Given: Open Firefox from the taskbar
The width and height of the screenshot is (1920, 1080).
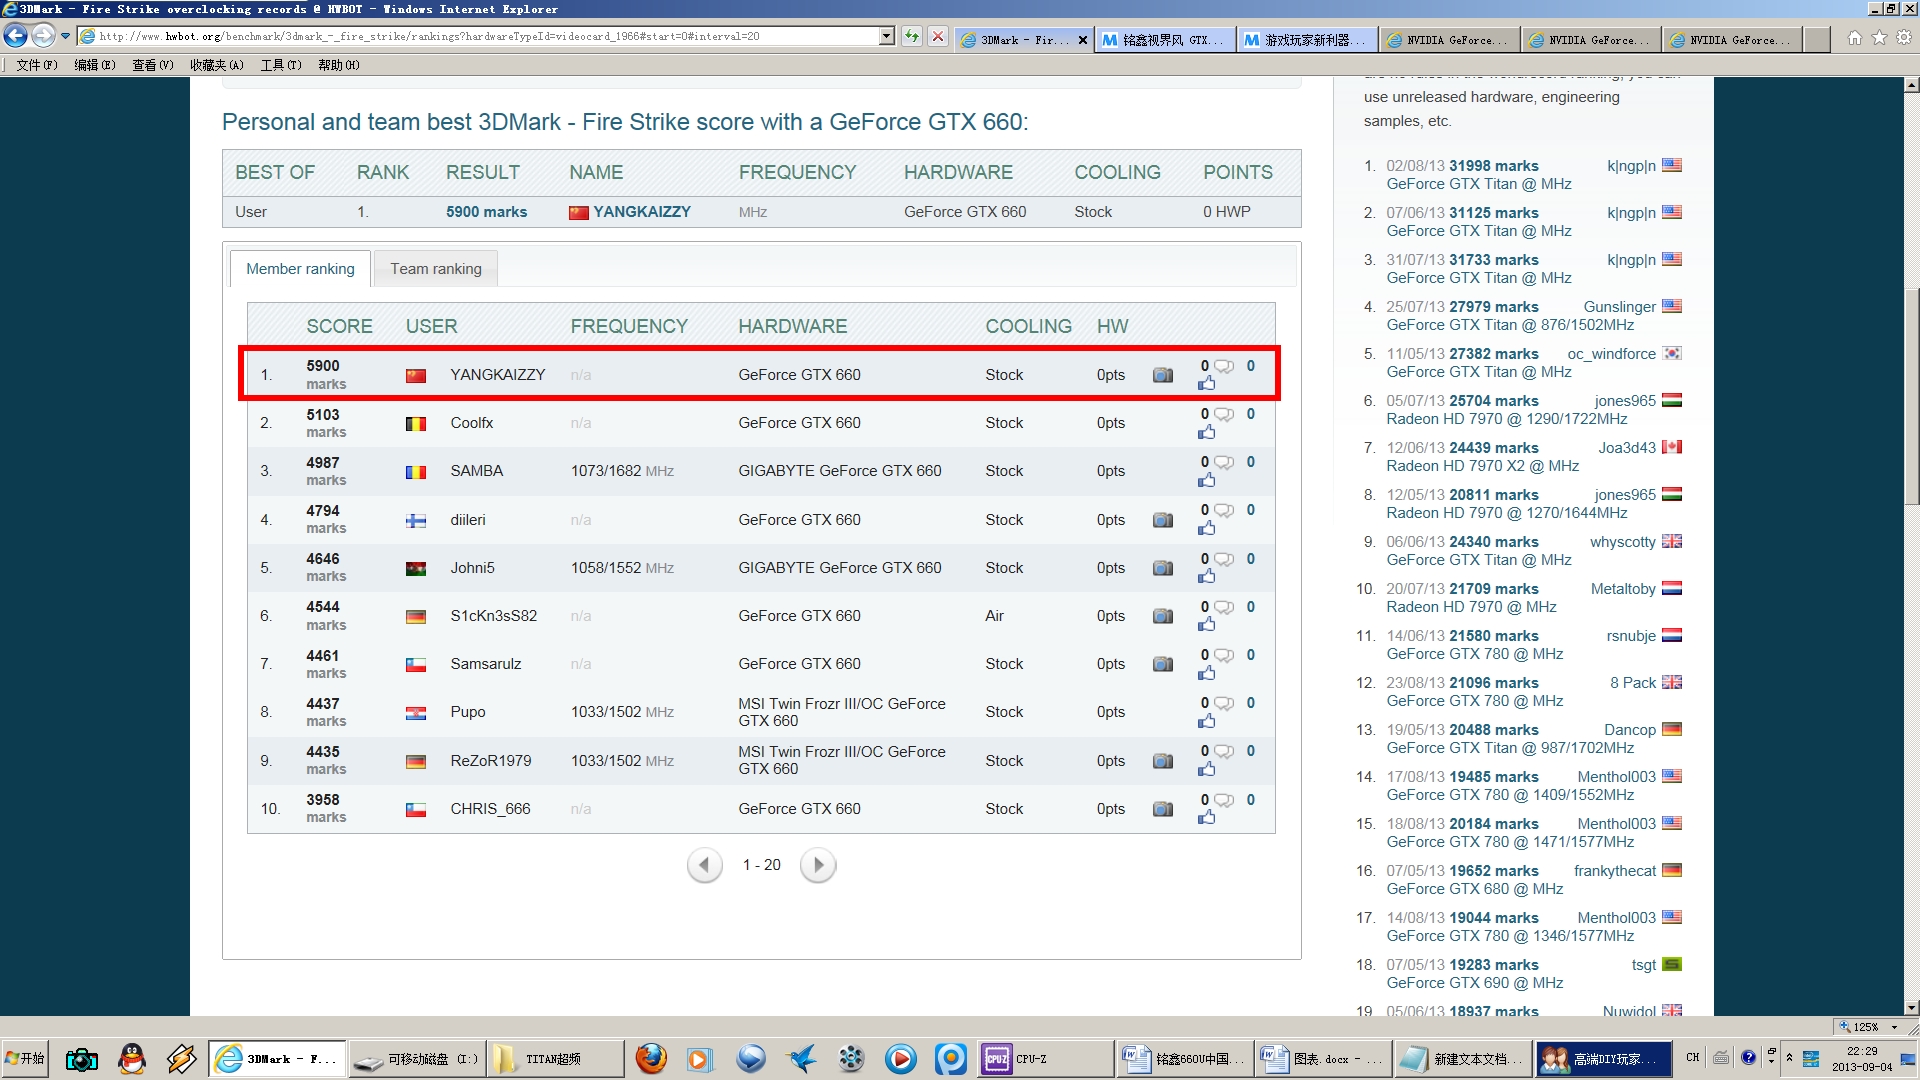Looking at the screenshot, I should [651, 1058].
